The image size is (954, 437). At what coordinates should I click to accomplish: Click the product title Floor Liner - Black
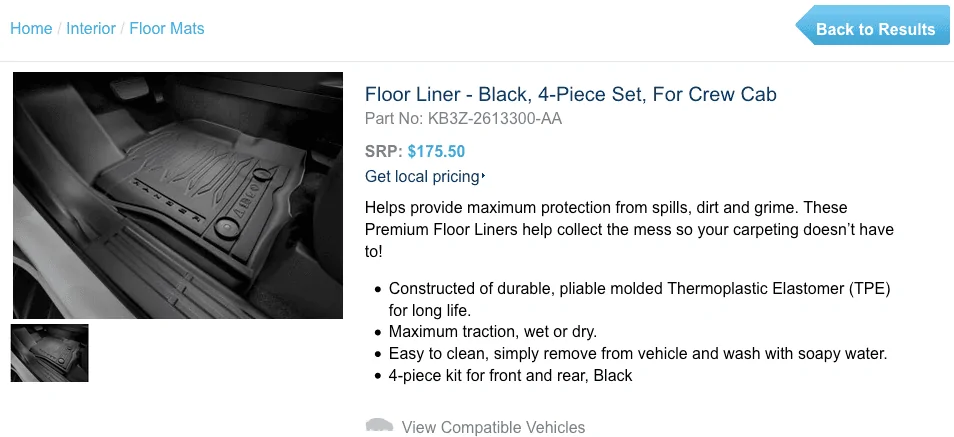tap(571, 94)
